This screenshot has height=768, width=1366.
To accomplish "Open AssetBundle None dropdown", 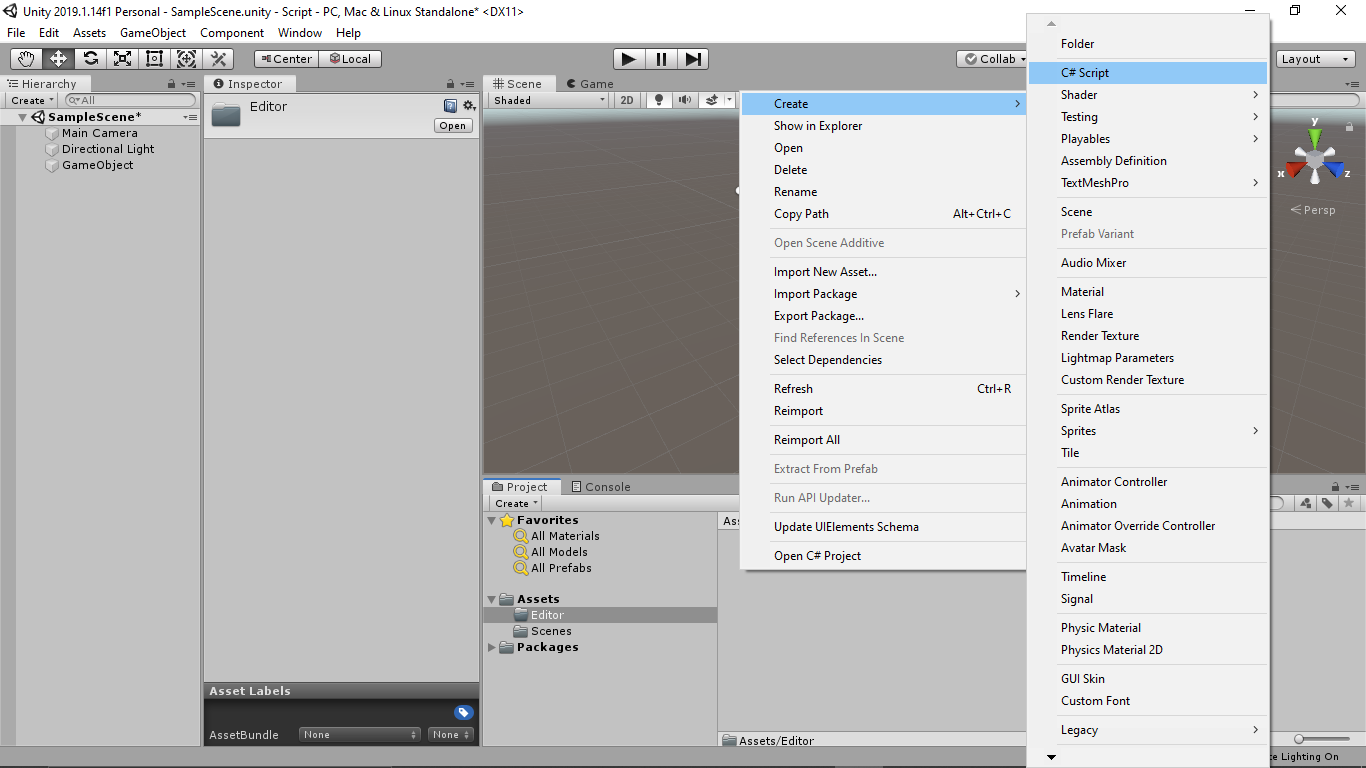I will pyautogui.click(x=360, y=734).
